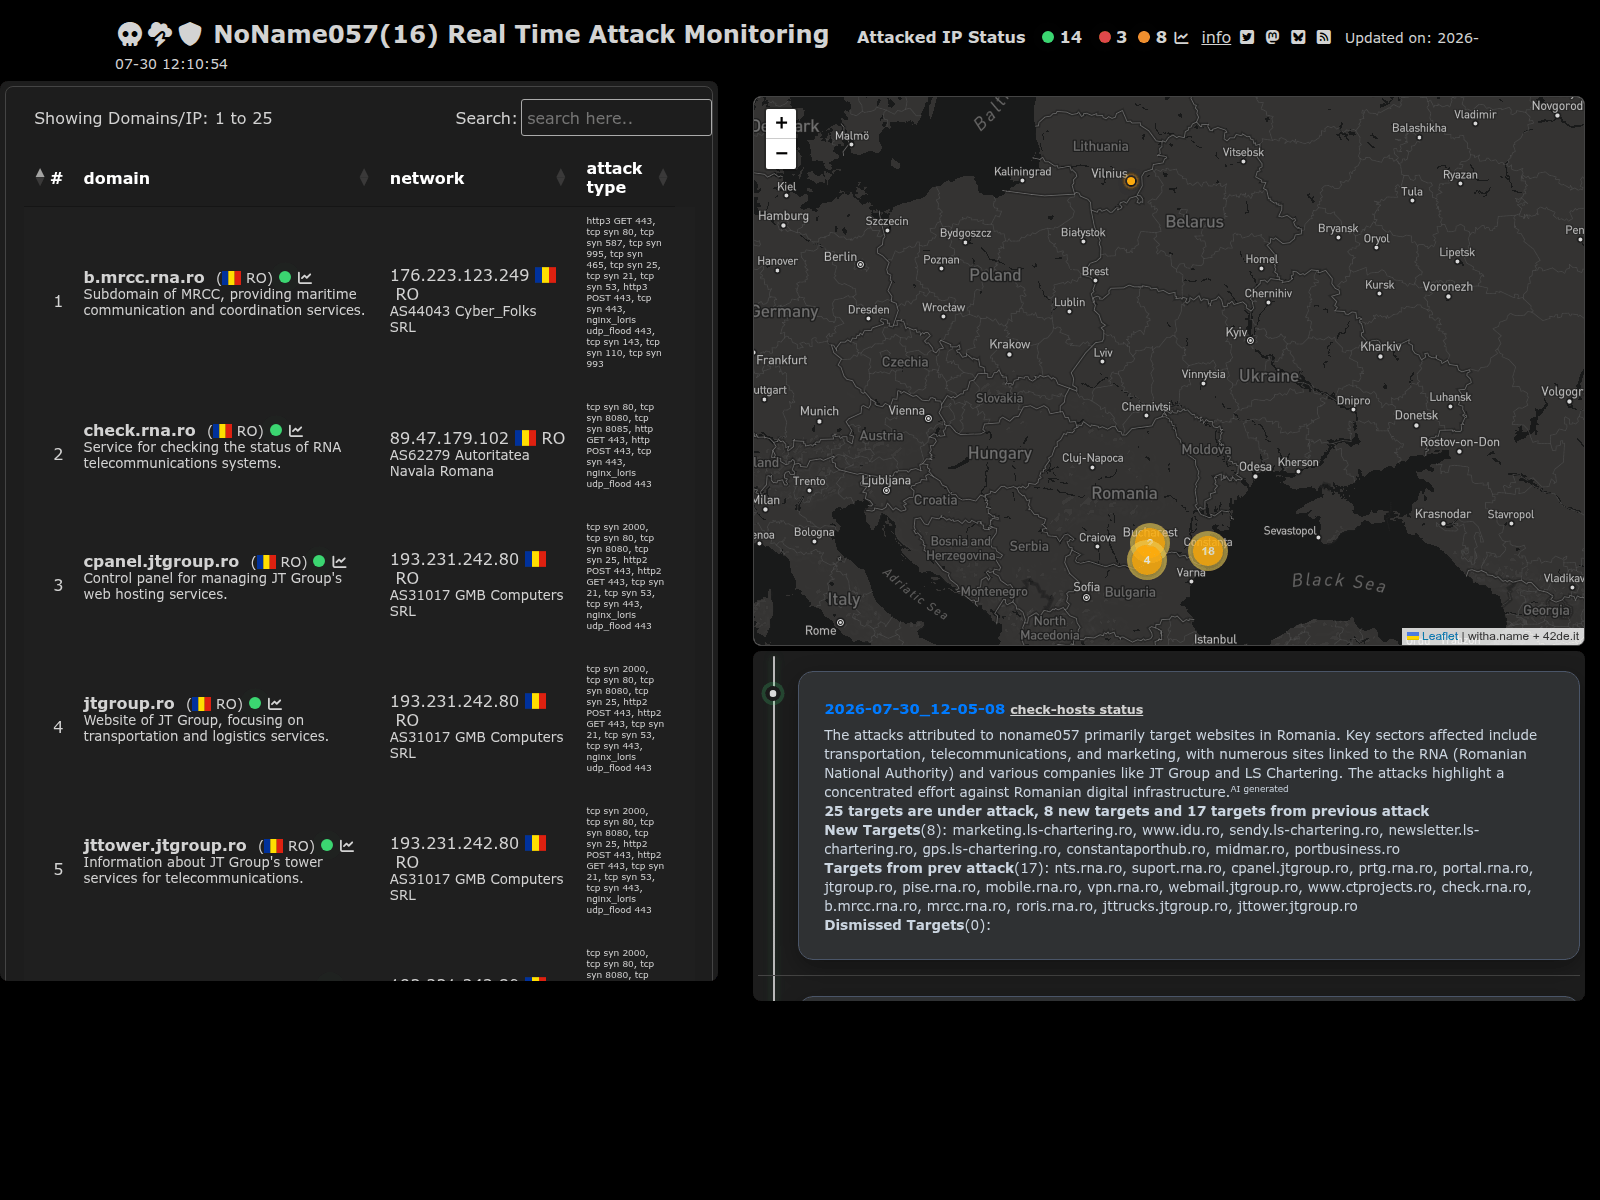Click the green status dot for jttower.jtgroup.ro
This screenshot has height=1200, width=1600.
pos(327,846)
